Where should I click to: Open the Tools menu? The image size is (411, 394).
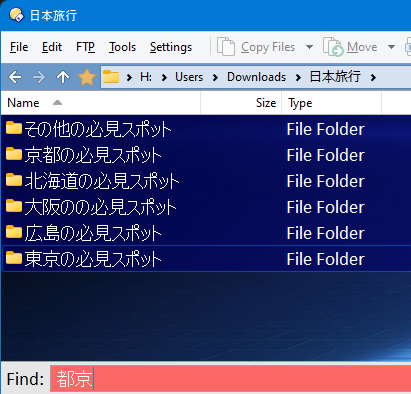coord(122,47)
